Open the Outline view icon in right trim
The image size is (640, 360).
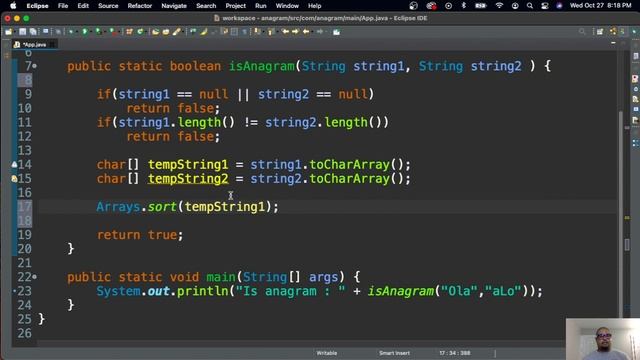635,143
